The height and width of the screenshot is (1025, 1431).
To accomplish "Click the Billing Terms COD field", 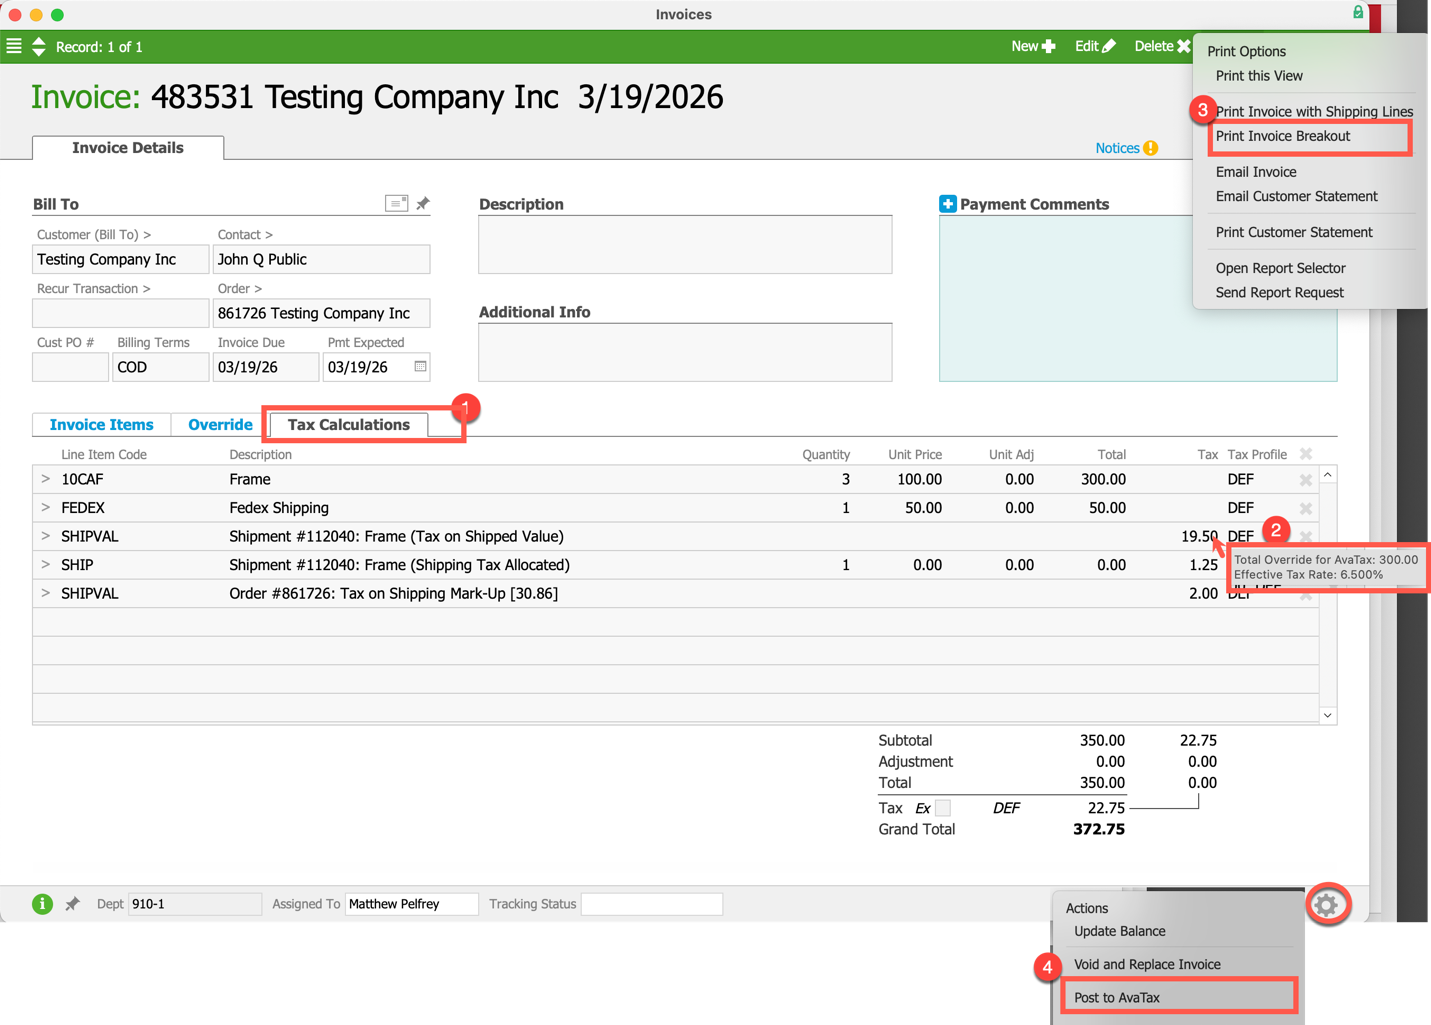I will pos(160,367).
